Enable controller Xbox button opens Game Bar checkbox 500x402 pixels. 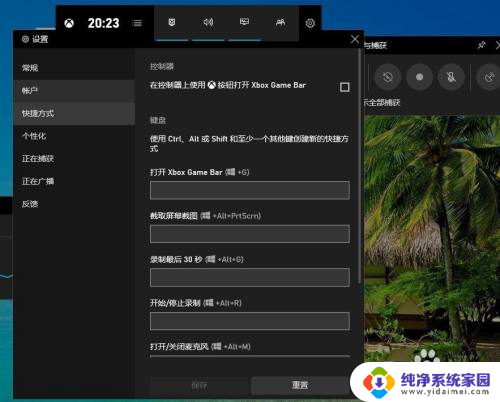[345, 87]
